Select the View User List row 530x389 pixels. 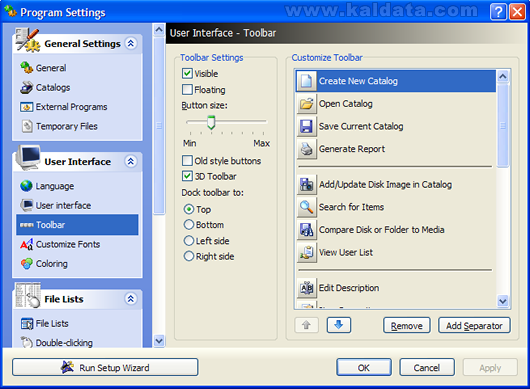pyautogui.click(x=396, y=252)
